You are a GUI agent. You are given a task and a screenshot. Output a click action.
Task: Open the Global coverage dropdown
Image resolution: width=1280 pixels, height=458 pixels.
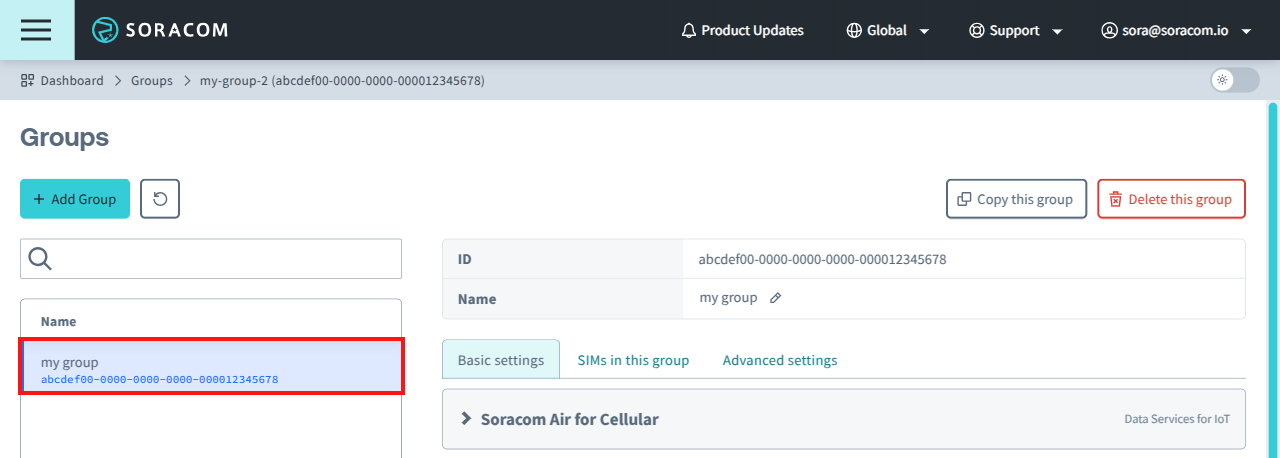tap(887, 31)
